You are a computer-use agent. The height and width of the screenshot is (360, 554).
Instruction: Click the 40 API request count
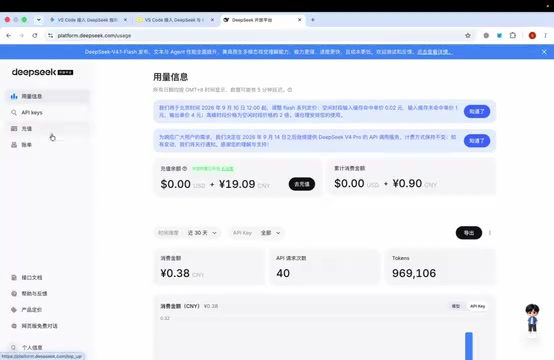coord(283,273)
